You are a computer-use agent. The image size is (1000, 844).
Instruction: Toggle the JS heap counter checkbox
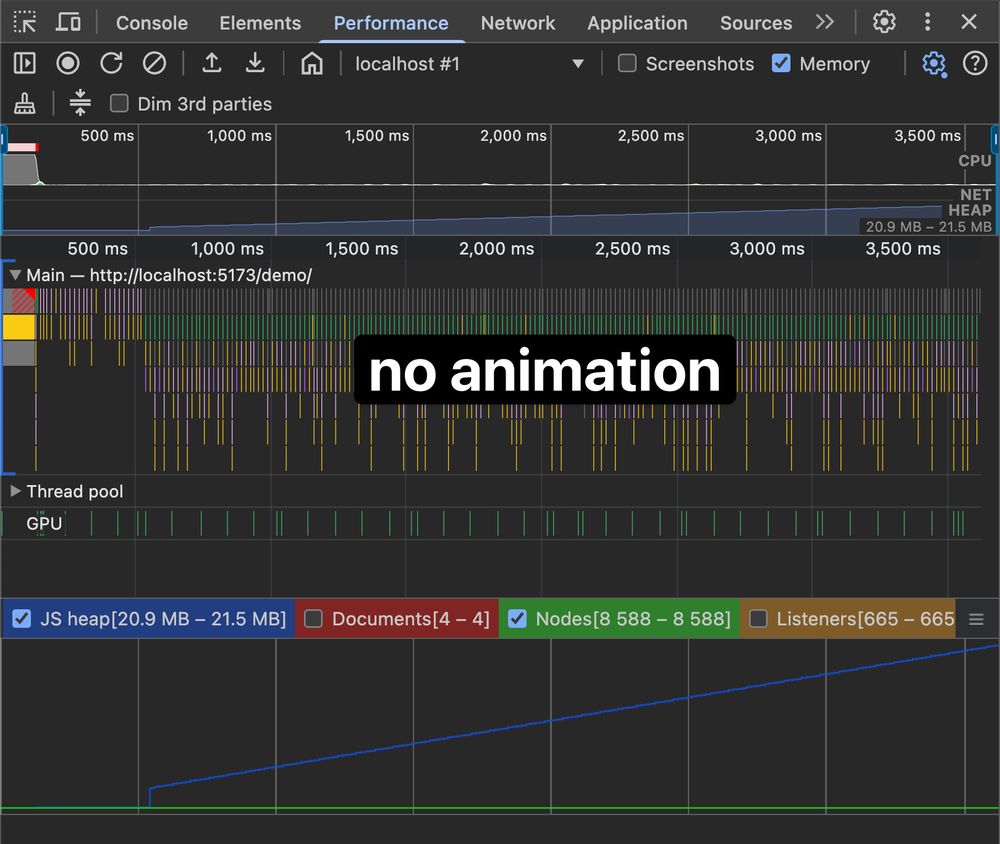coord(22,618)
